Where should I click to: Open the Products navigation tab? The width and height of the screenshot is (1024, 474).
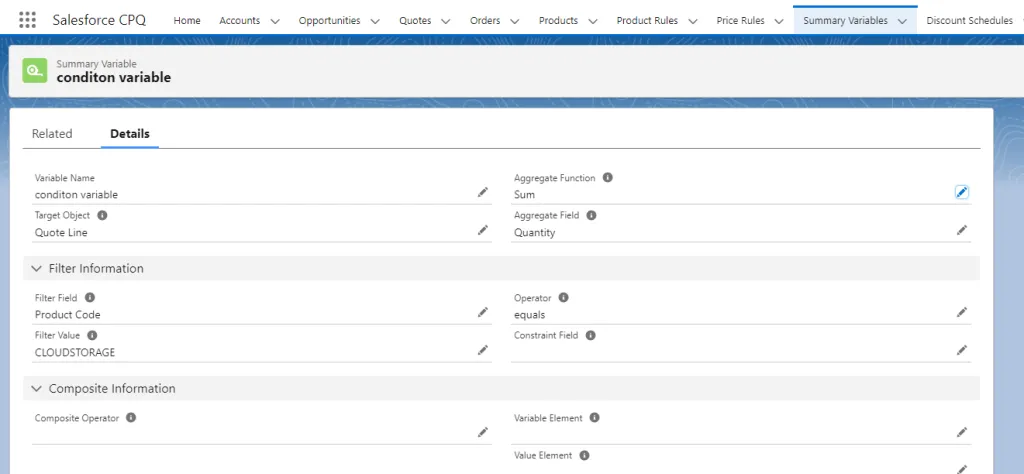pos(558,20)
